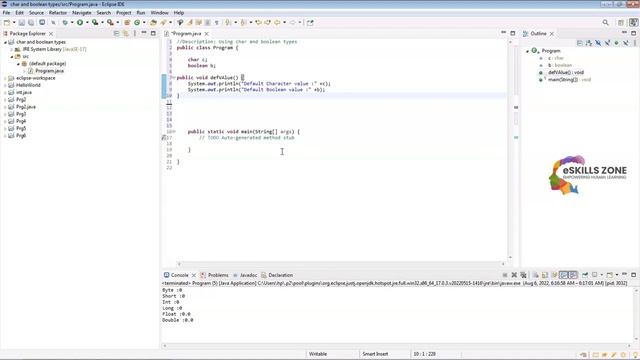Viewport: 640px width, 360px height.
Task: Toggle Link with Editor in Package Explorer
Action: 125,33
